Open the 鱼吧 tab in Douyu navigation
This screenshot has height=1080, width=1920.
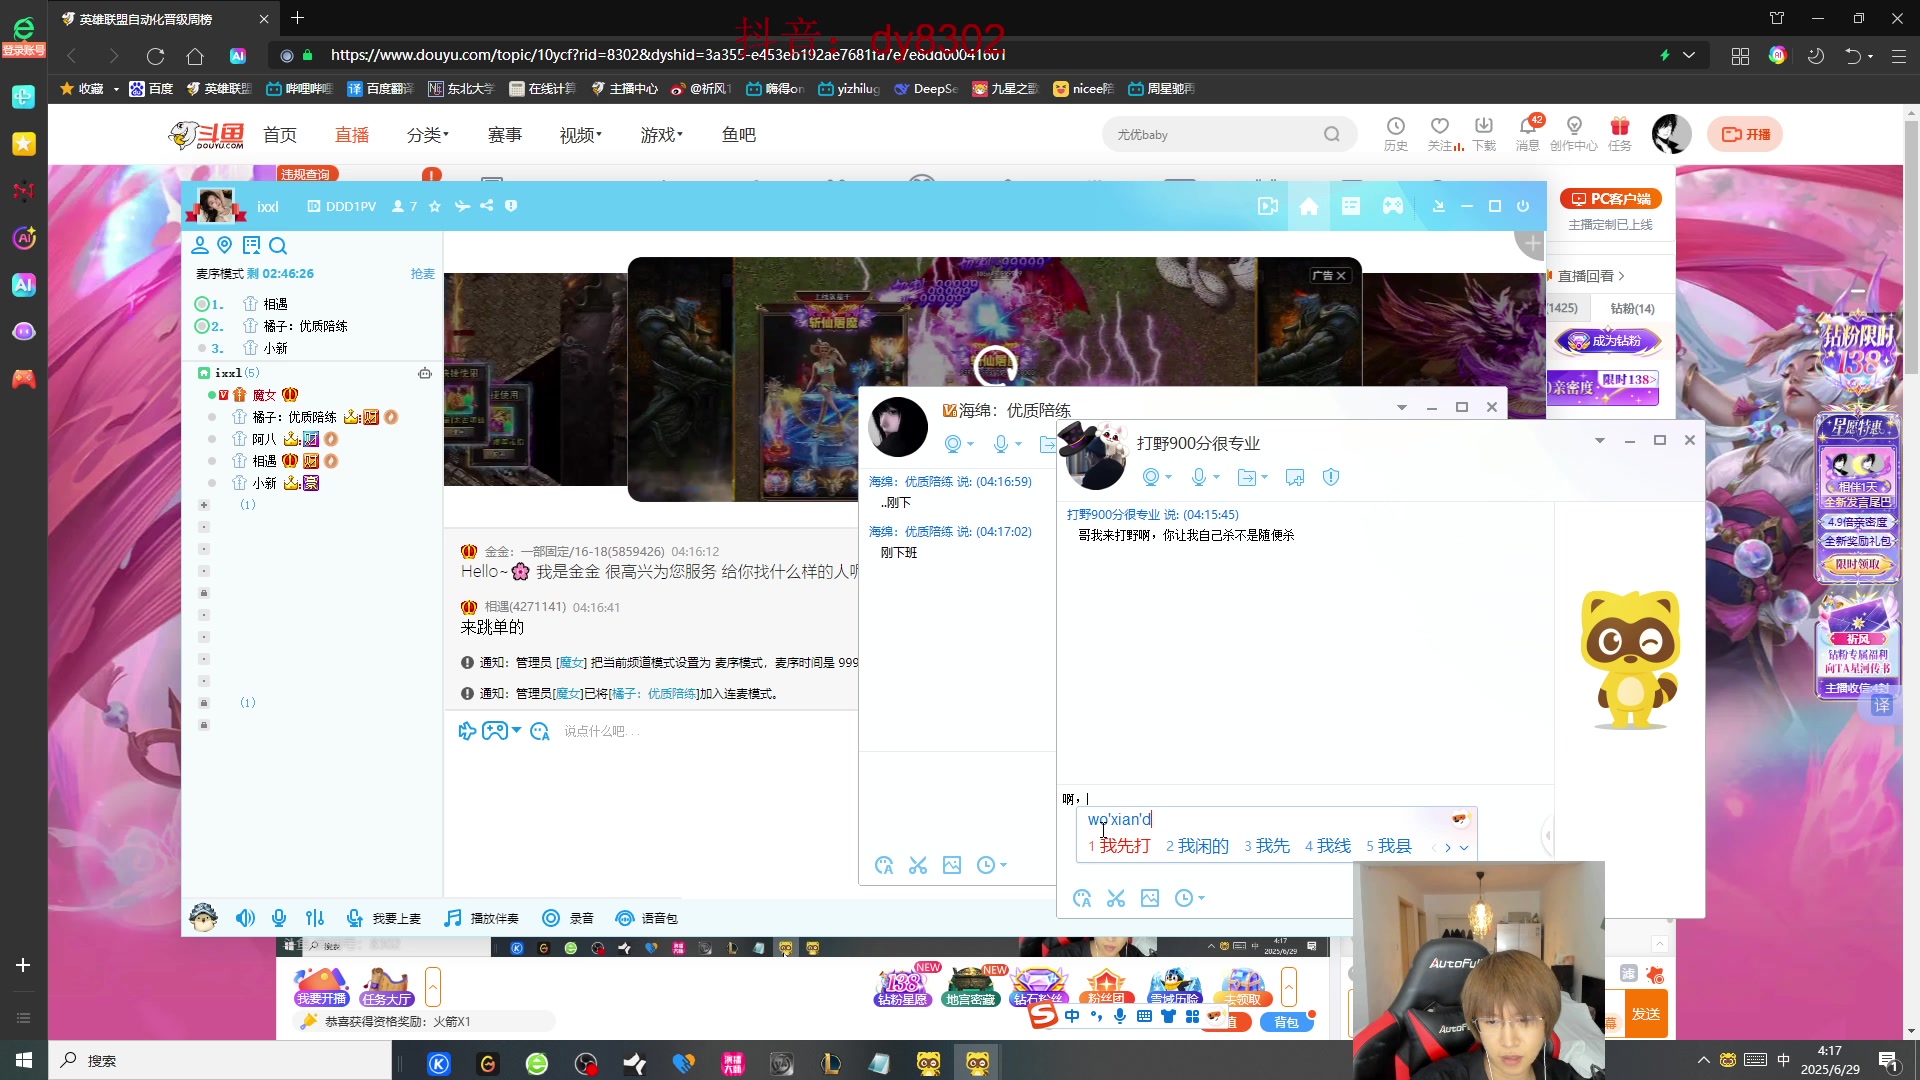(x=738, y=135)
